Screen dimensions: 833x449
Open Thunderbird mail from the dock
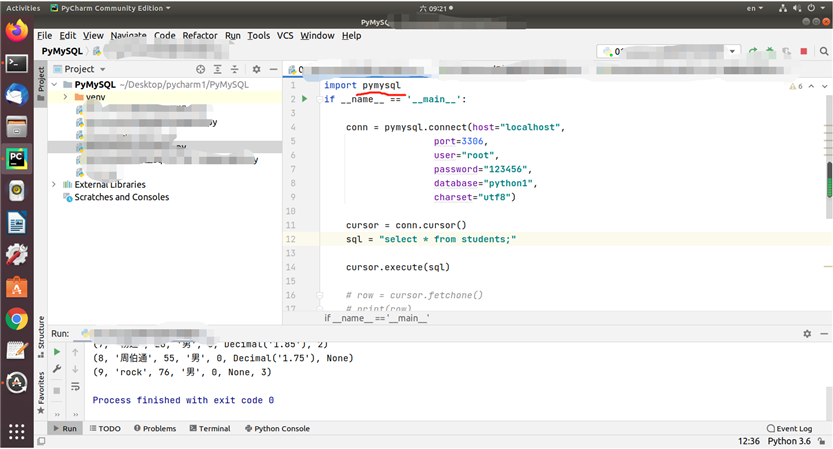tap(16, 95)
